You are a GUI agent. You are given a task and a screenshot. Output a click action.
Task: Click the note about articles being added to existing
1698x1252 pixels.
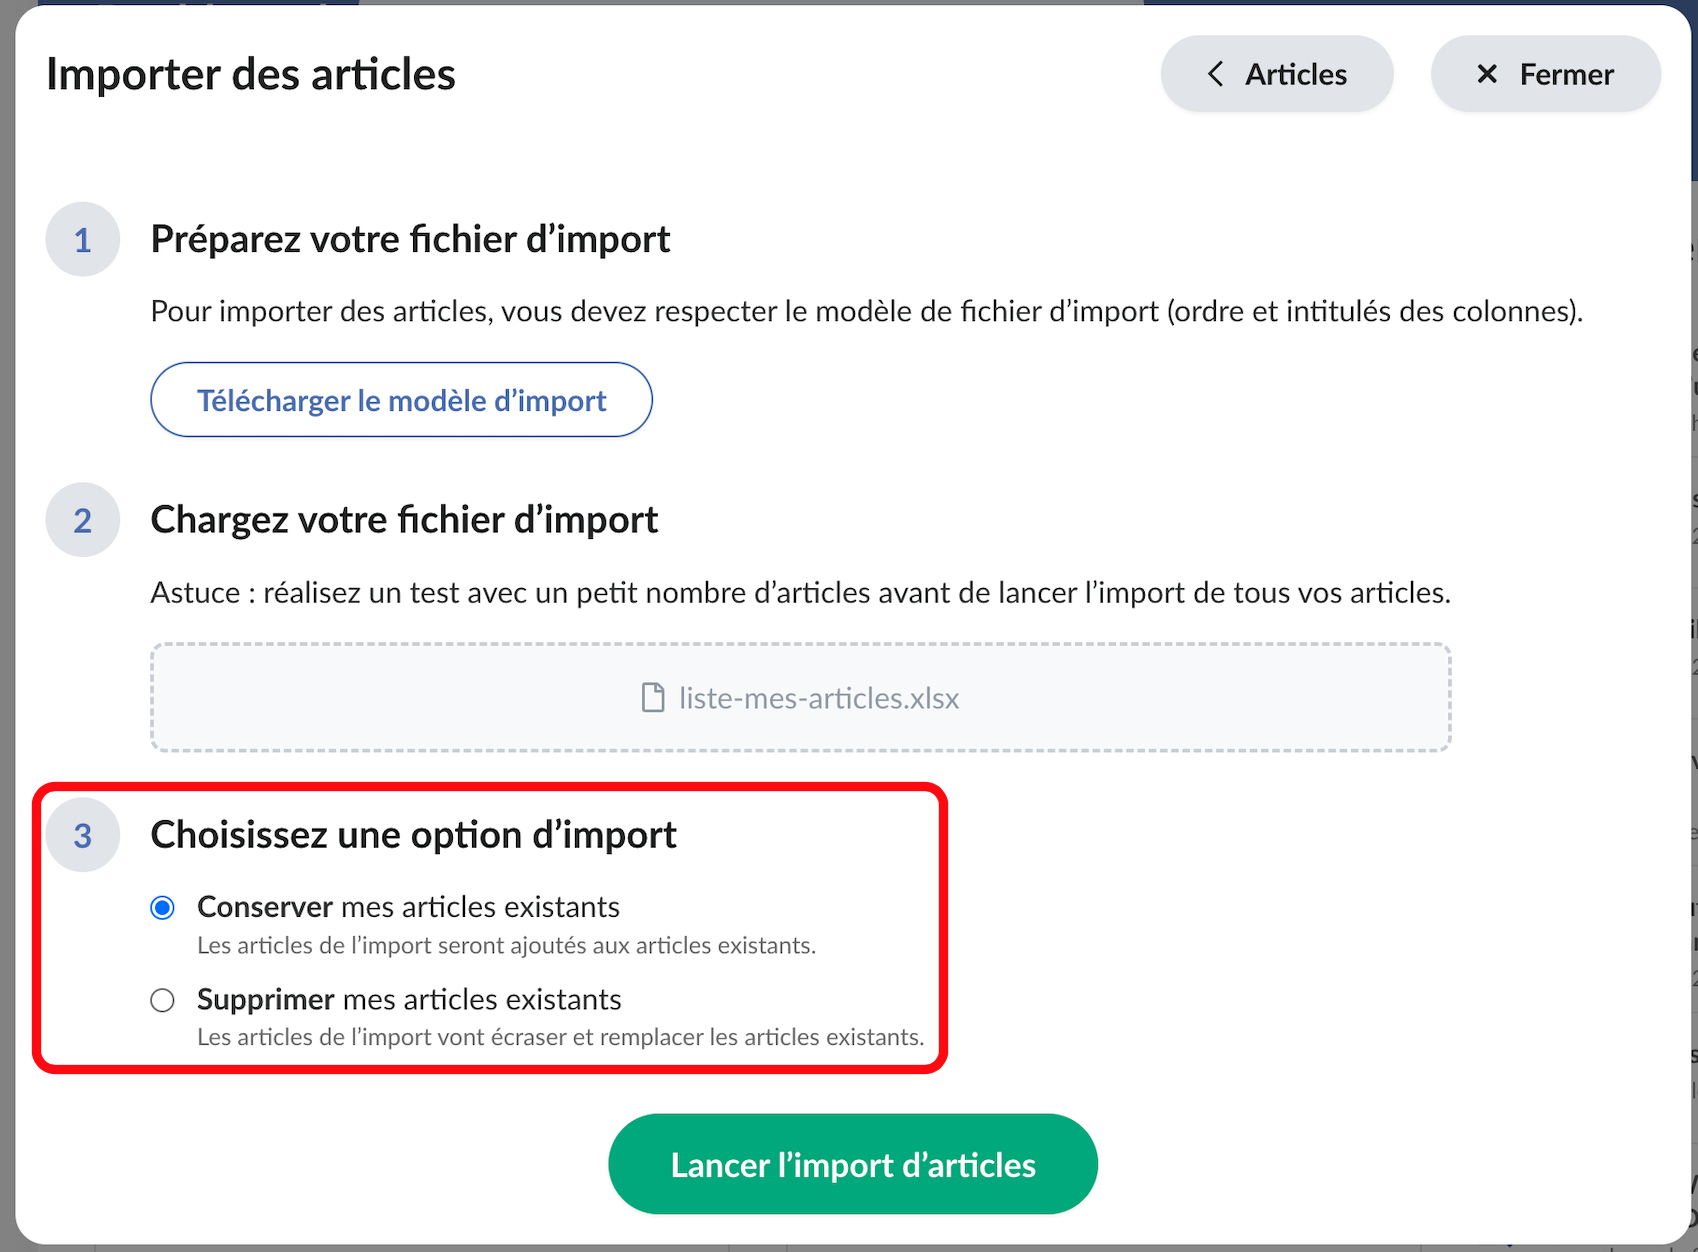tap(506, 946)
